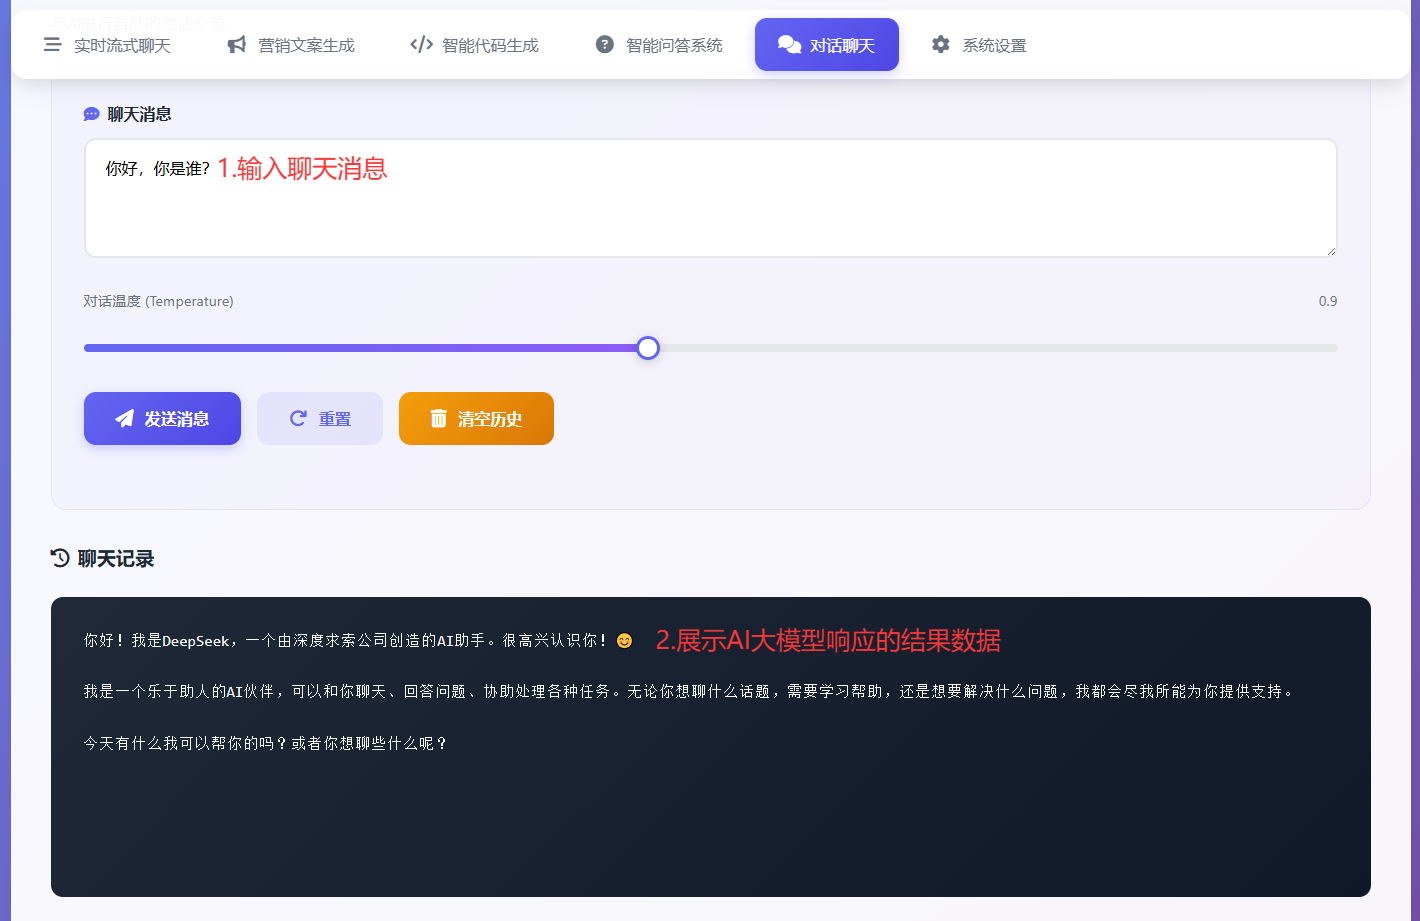Click the code brackets icon for 智能代码生成
Viewport: 1420px width, 921px height.
(x=421, y=45)
